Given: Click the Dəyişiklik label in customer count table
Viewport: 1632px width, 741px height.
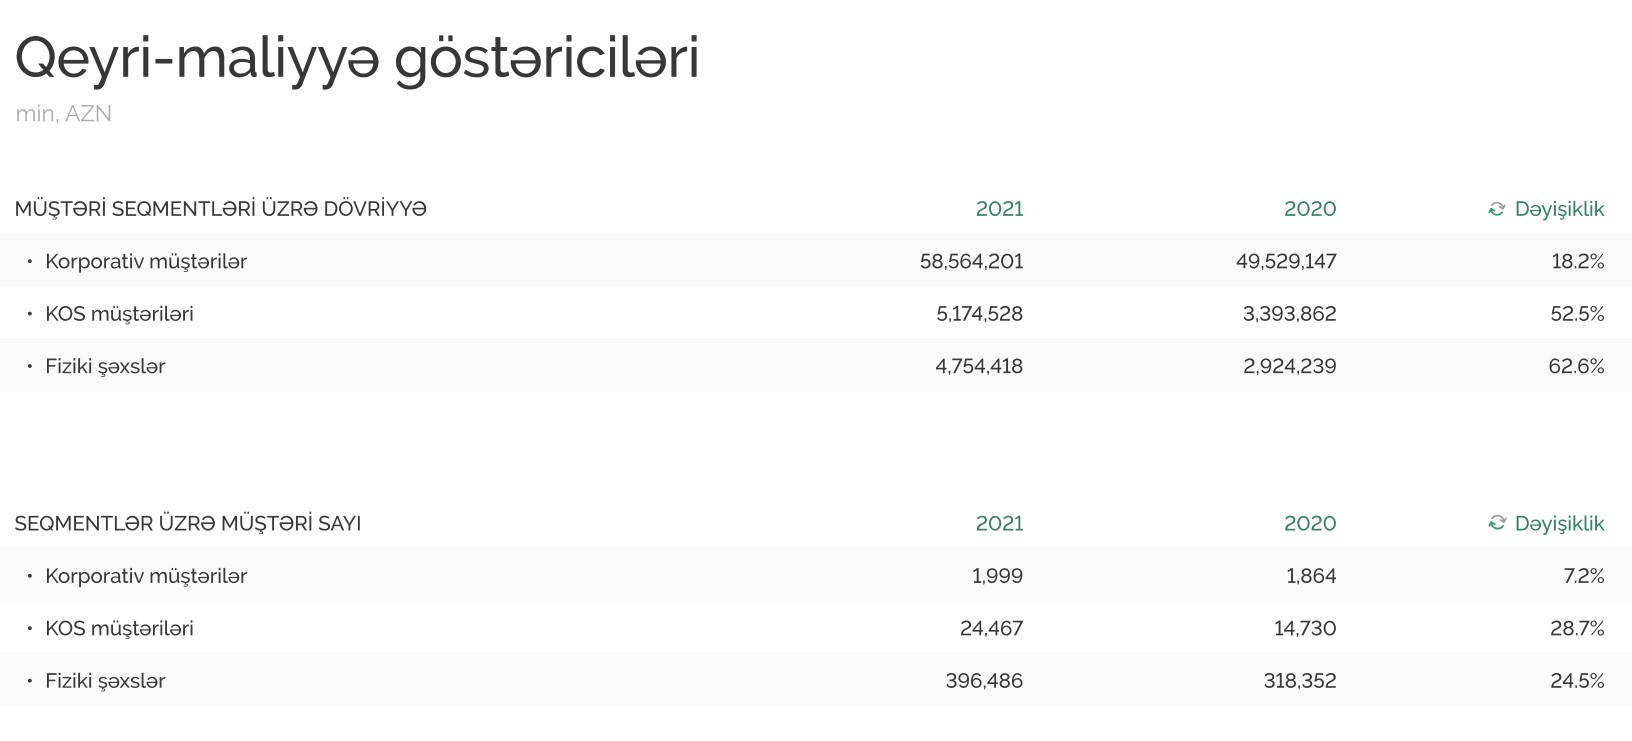Looking at the screenshot, I should [x=1559, y=523].
